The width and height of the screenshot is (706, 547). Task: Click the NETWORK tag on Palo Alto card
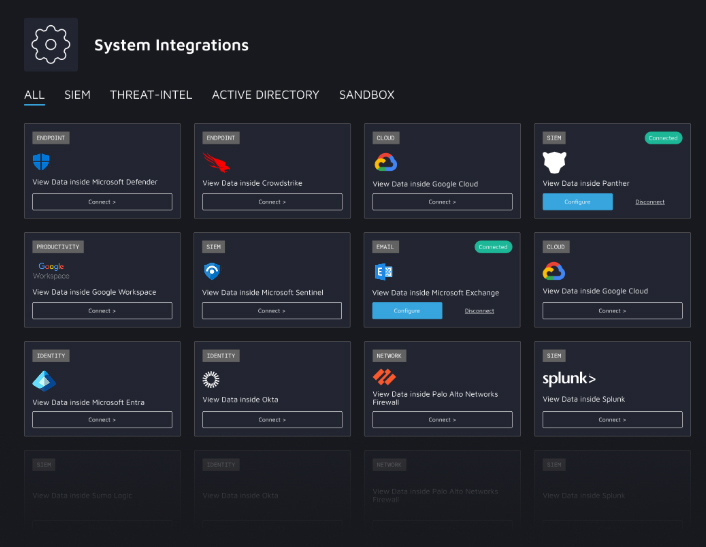(x=389, y=356)
